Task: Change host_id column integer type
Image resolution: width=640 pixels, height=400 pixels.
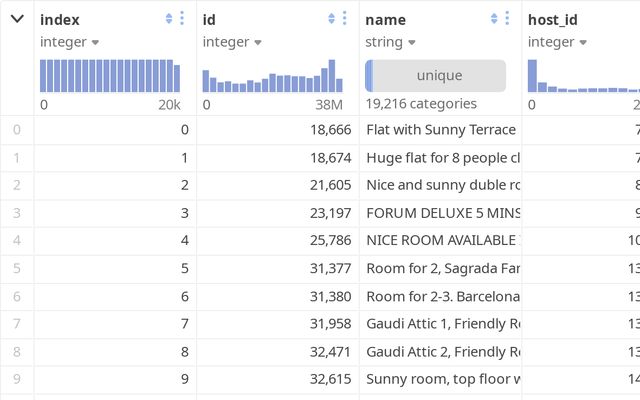Action: click(557, 42)
